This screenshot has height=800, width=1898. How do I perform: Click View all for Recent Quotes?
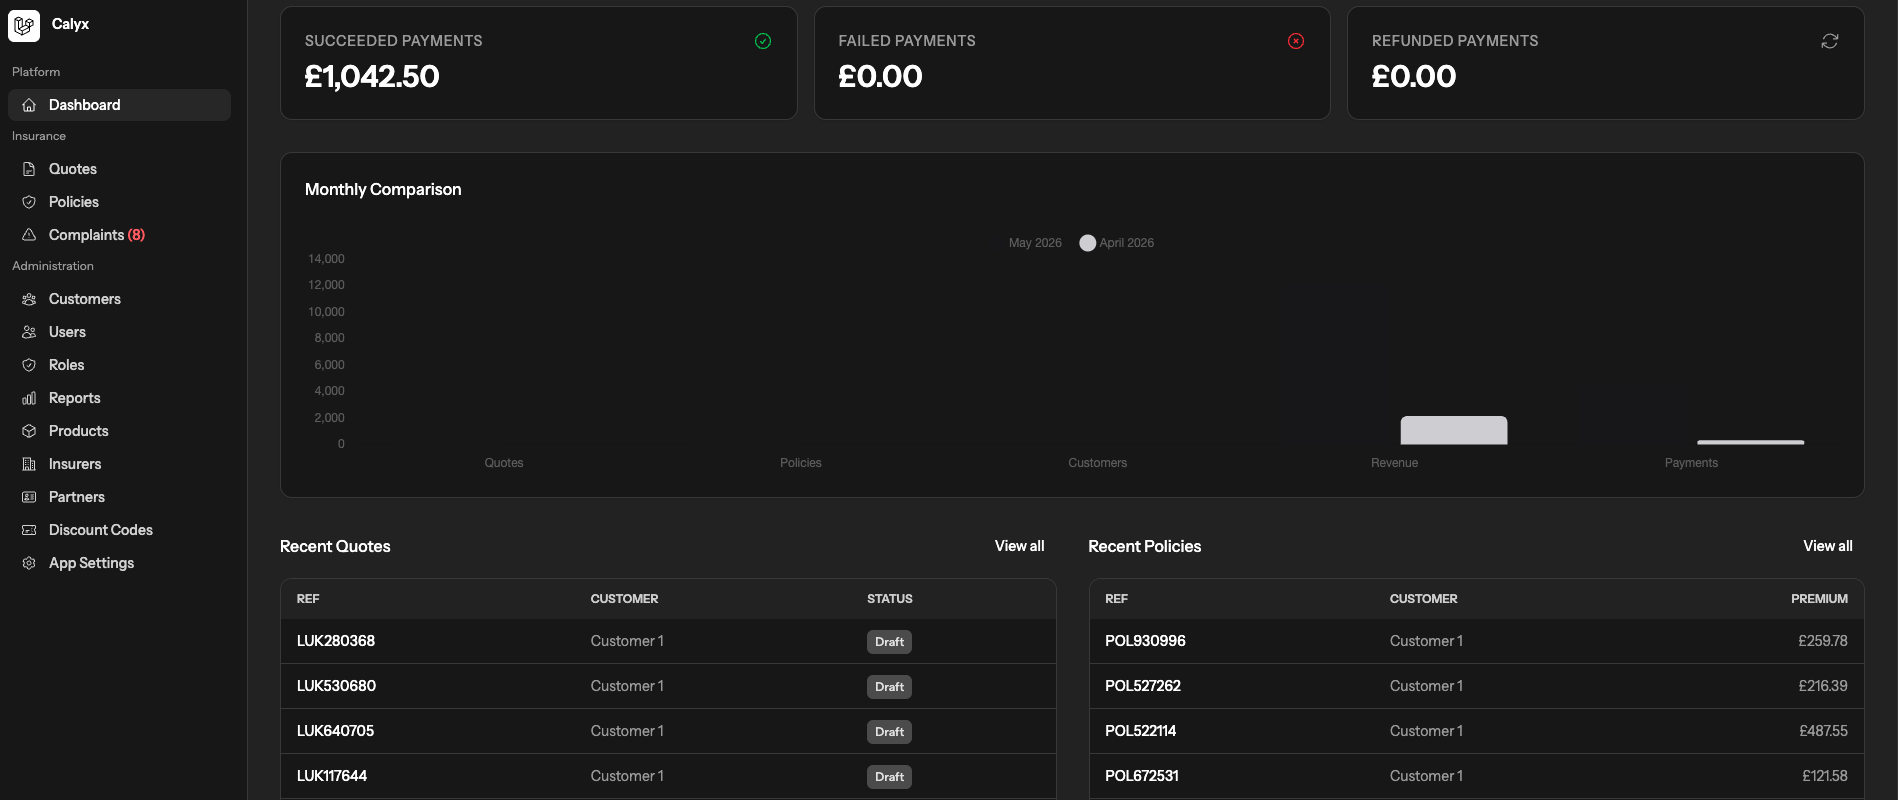(x=1019, y=546)
